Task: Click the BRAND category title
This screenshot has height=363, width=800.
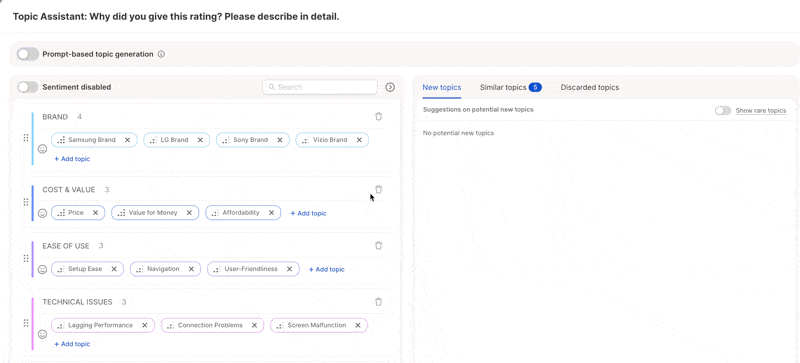Action: (x=55, y=117)
